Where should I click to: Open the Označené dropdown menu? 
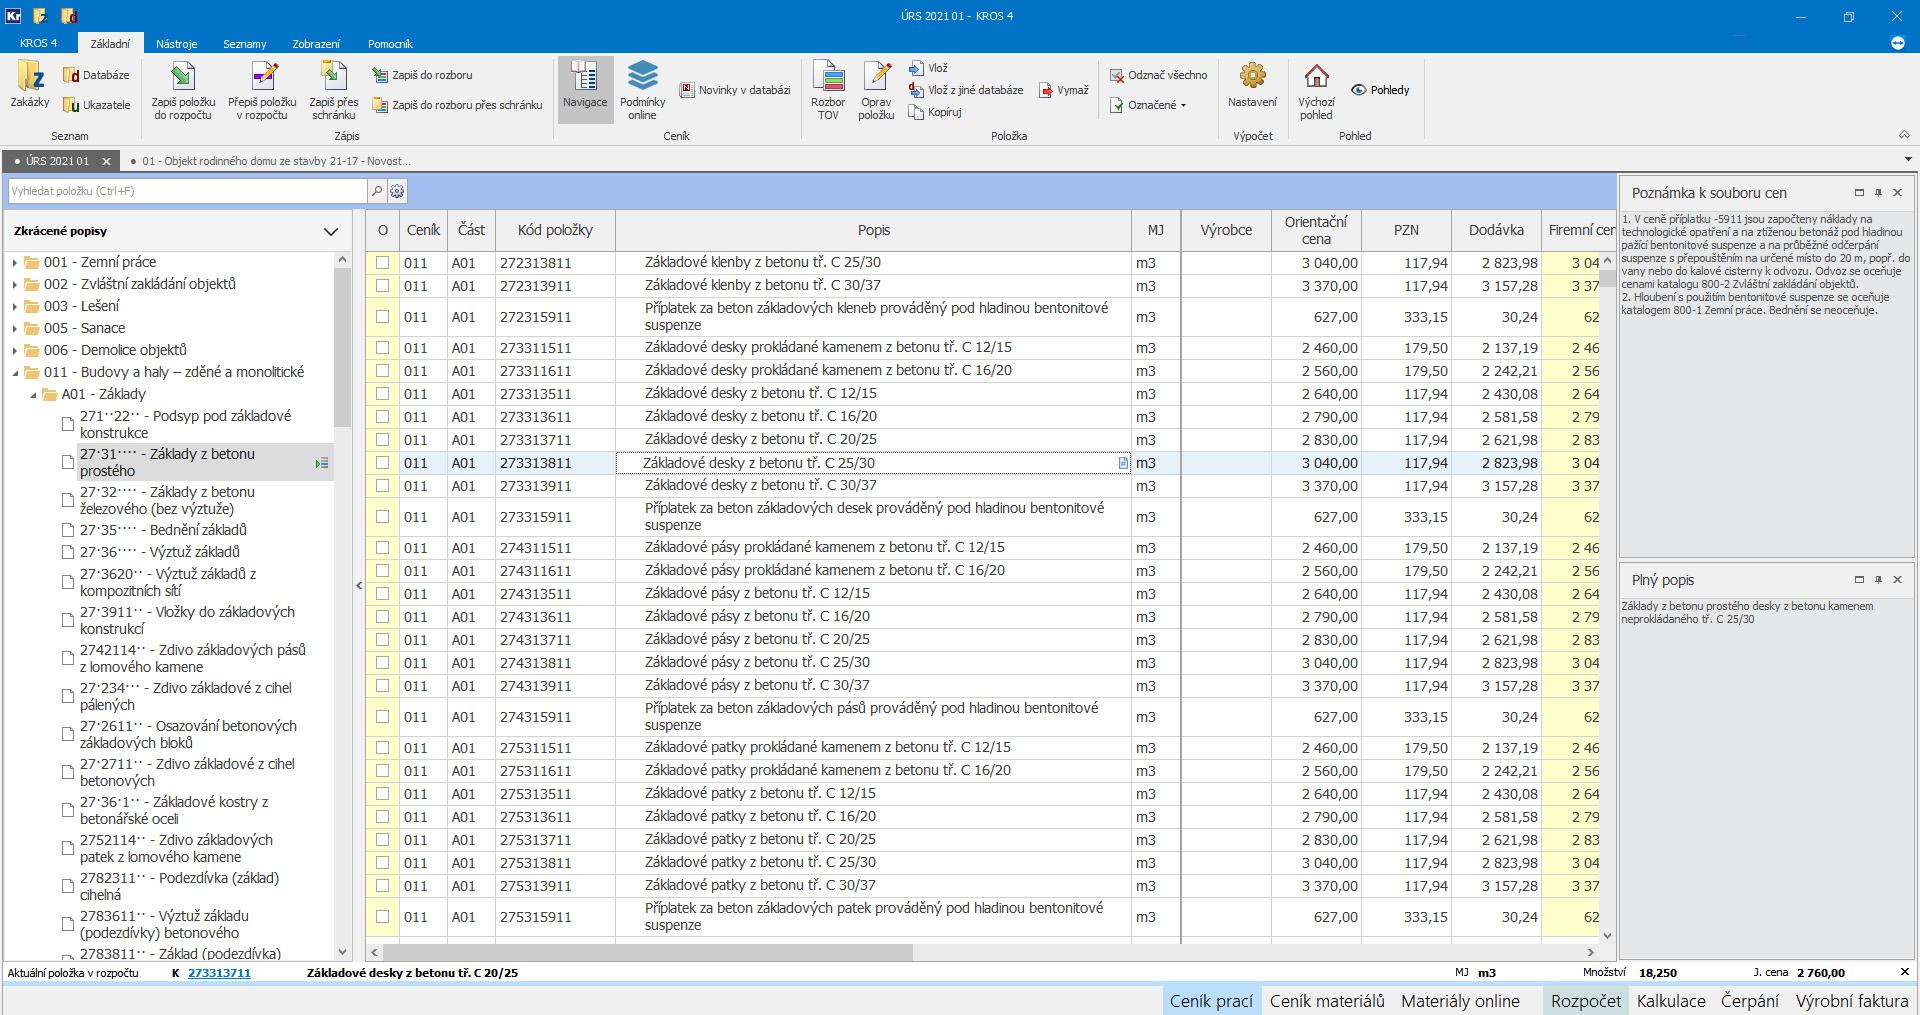[x=1157, y=105]
